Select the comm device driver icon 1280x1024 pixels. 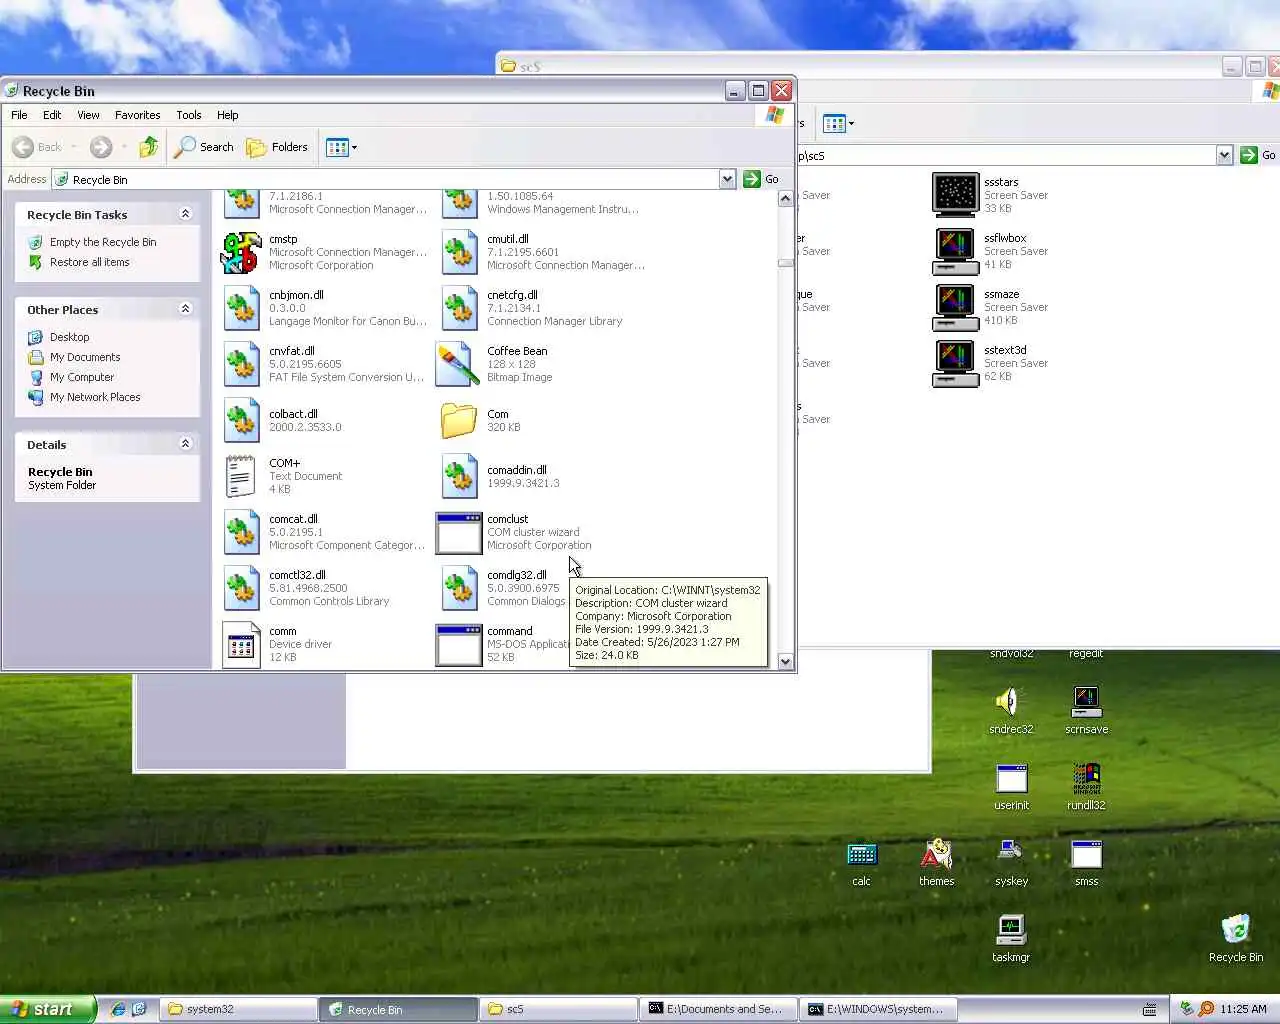pyautogui.click(x=241, y=645)
